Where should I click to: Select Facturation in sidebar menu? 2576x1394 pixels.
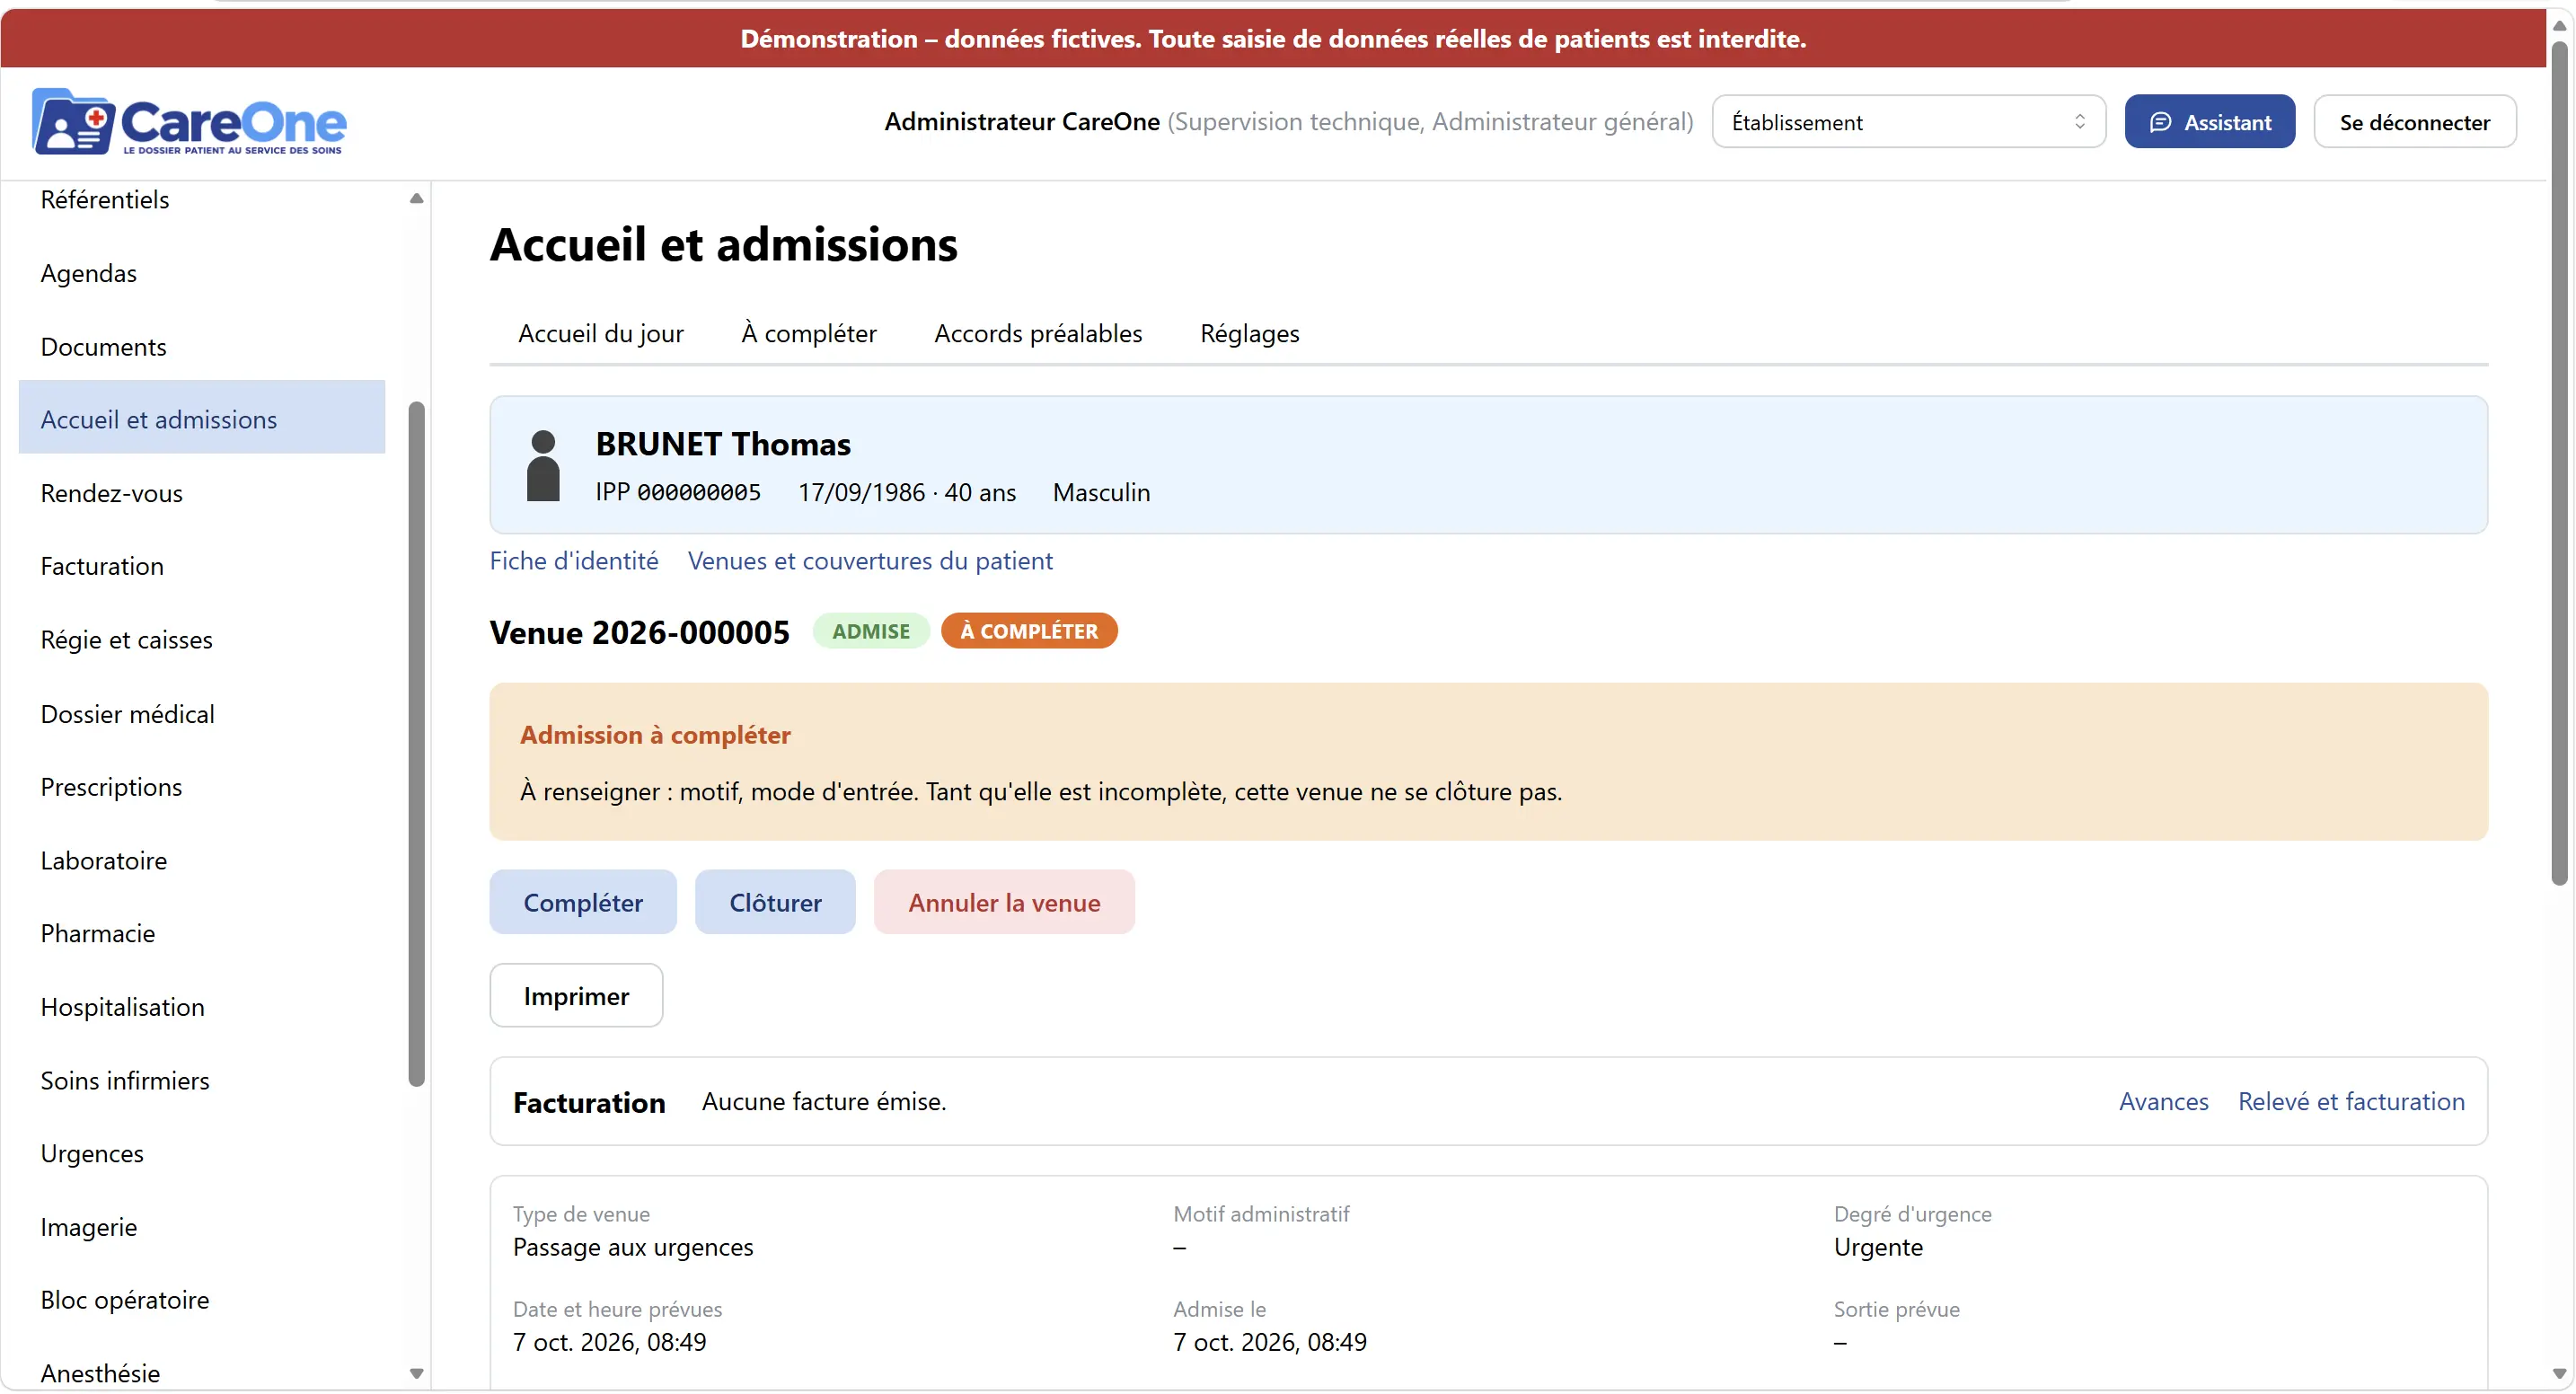pyautogui.click(x=202, y=566)
